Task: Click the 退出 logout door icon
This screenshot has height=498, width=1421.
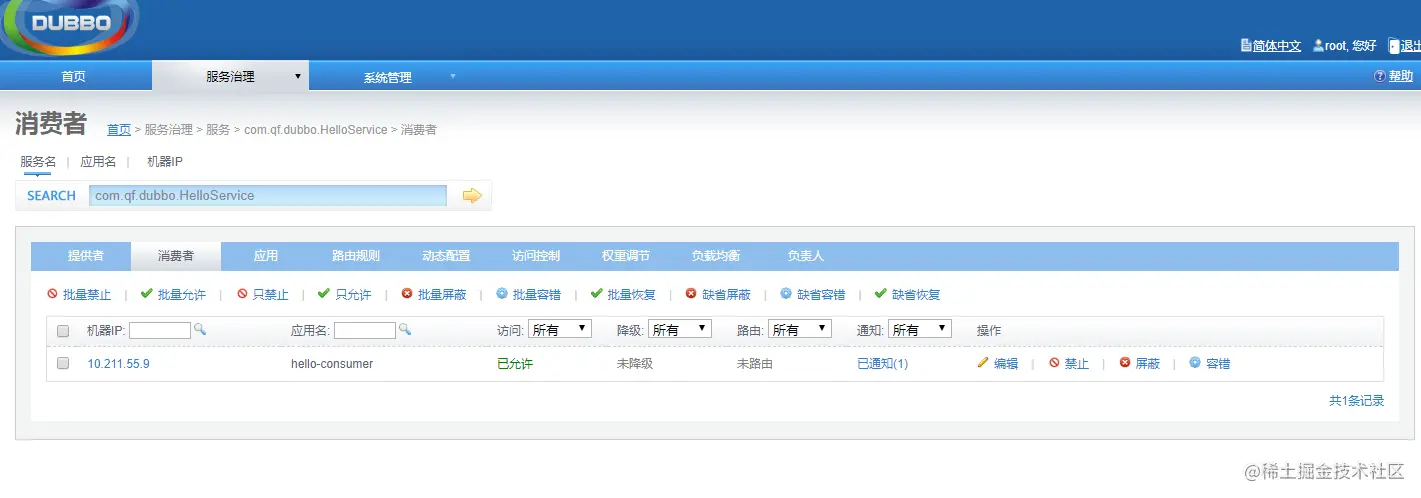Action: (1394, 46)
